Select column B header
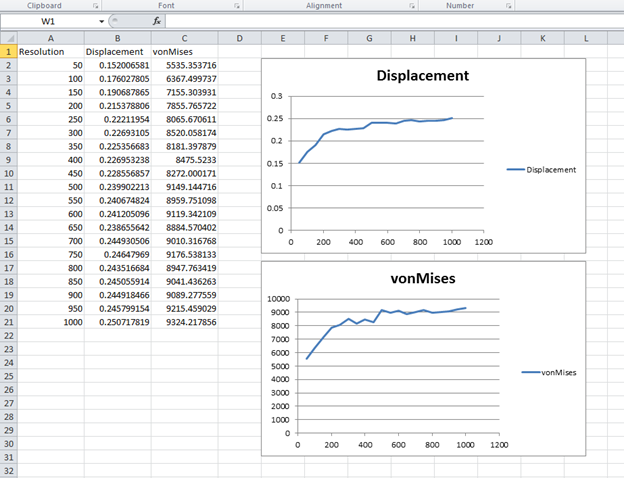The image size is (624, 478). click(117, 38)
